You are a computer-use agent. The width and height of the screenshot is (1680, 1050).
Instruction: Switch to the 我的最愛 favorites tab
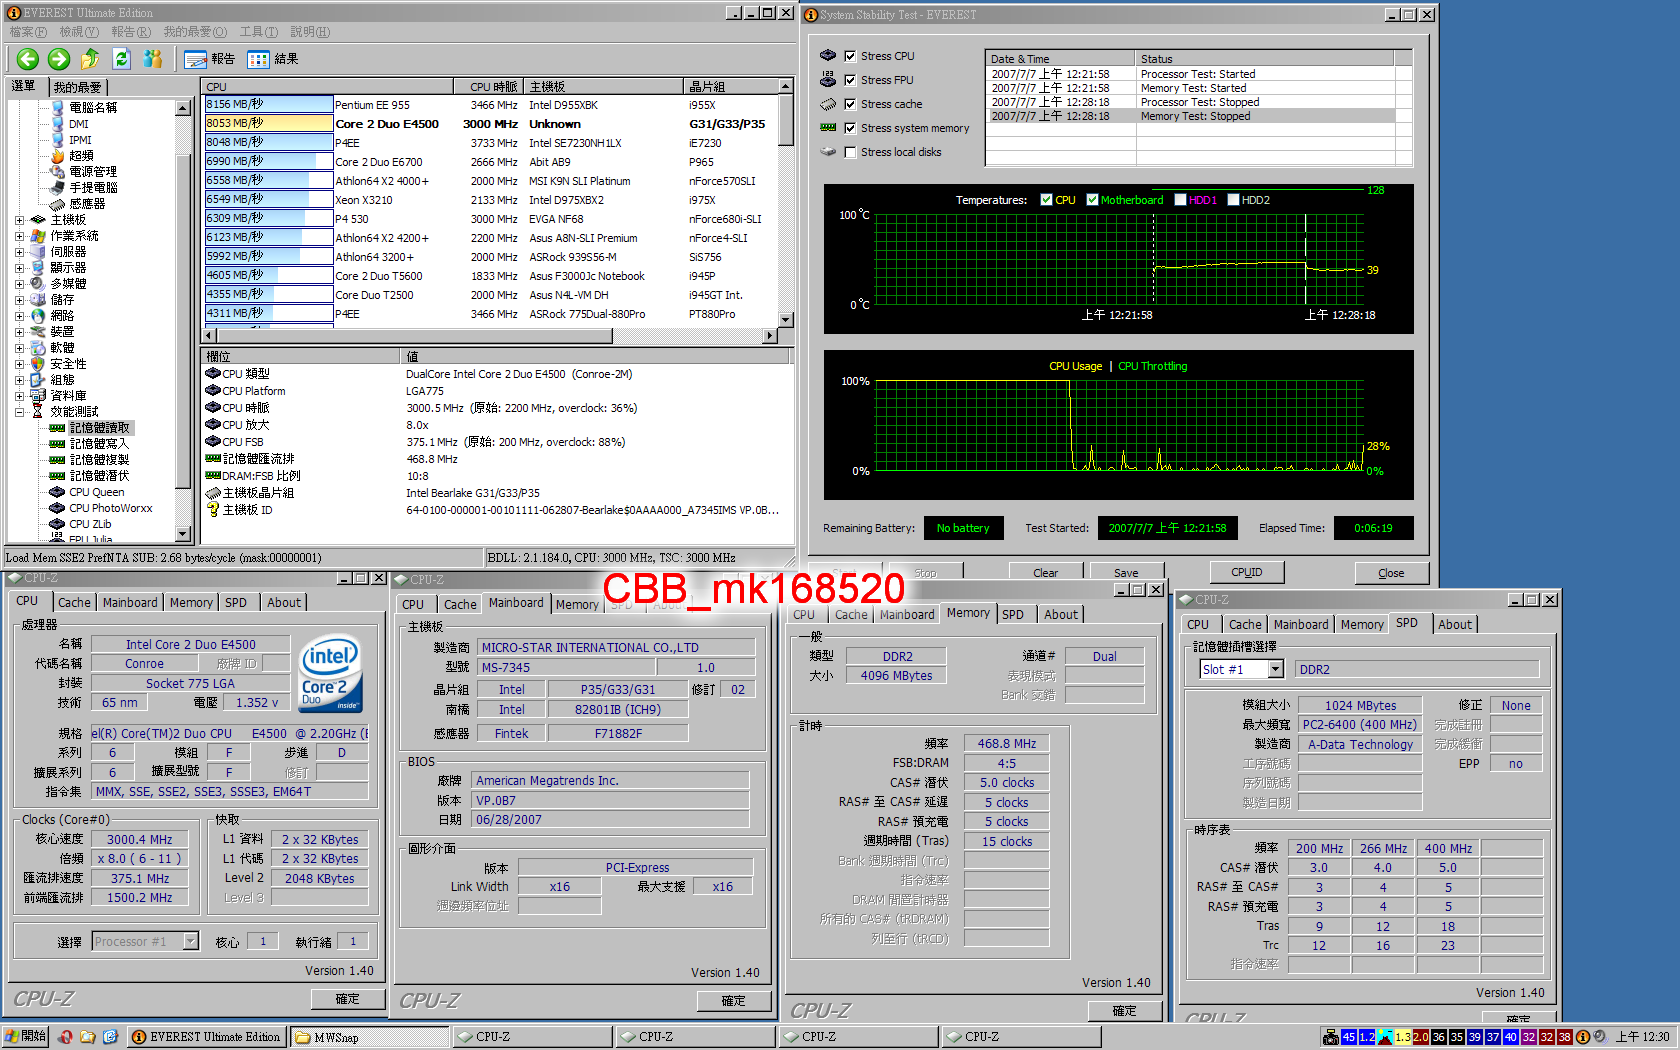coord(77,87)
